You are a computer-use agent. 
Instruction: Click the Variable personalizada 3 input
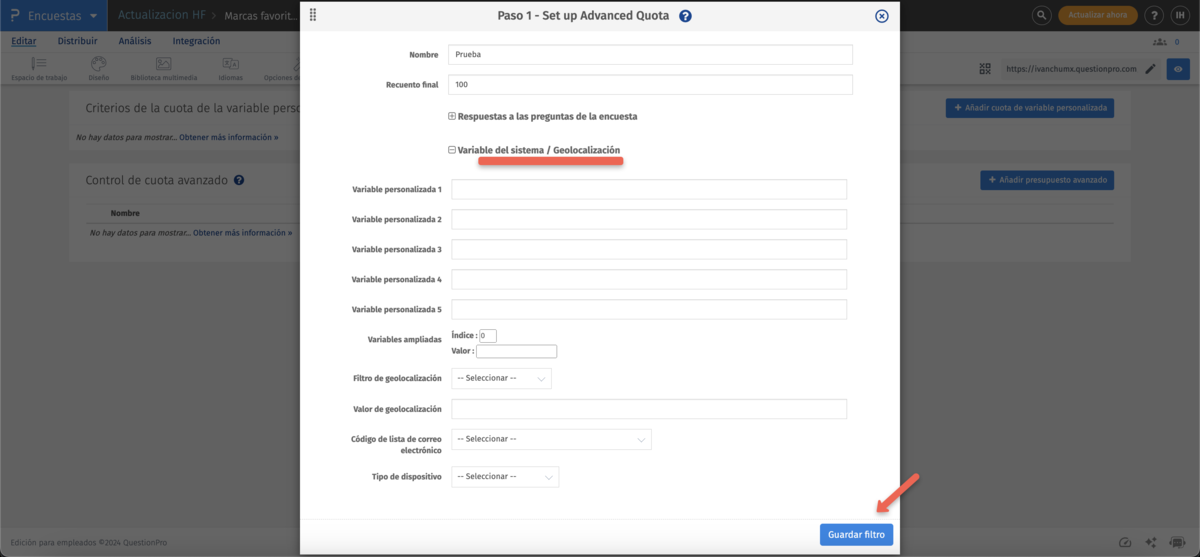(649, 249)
